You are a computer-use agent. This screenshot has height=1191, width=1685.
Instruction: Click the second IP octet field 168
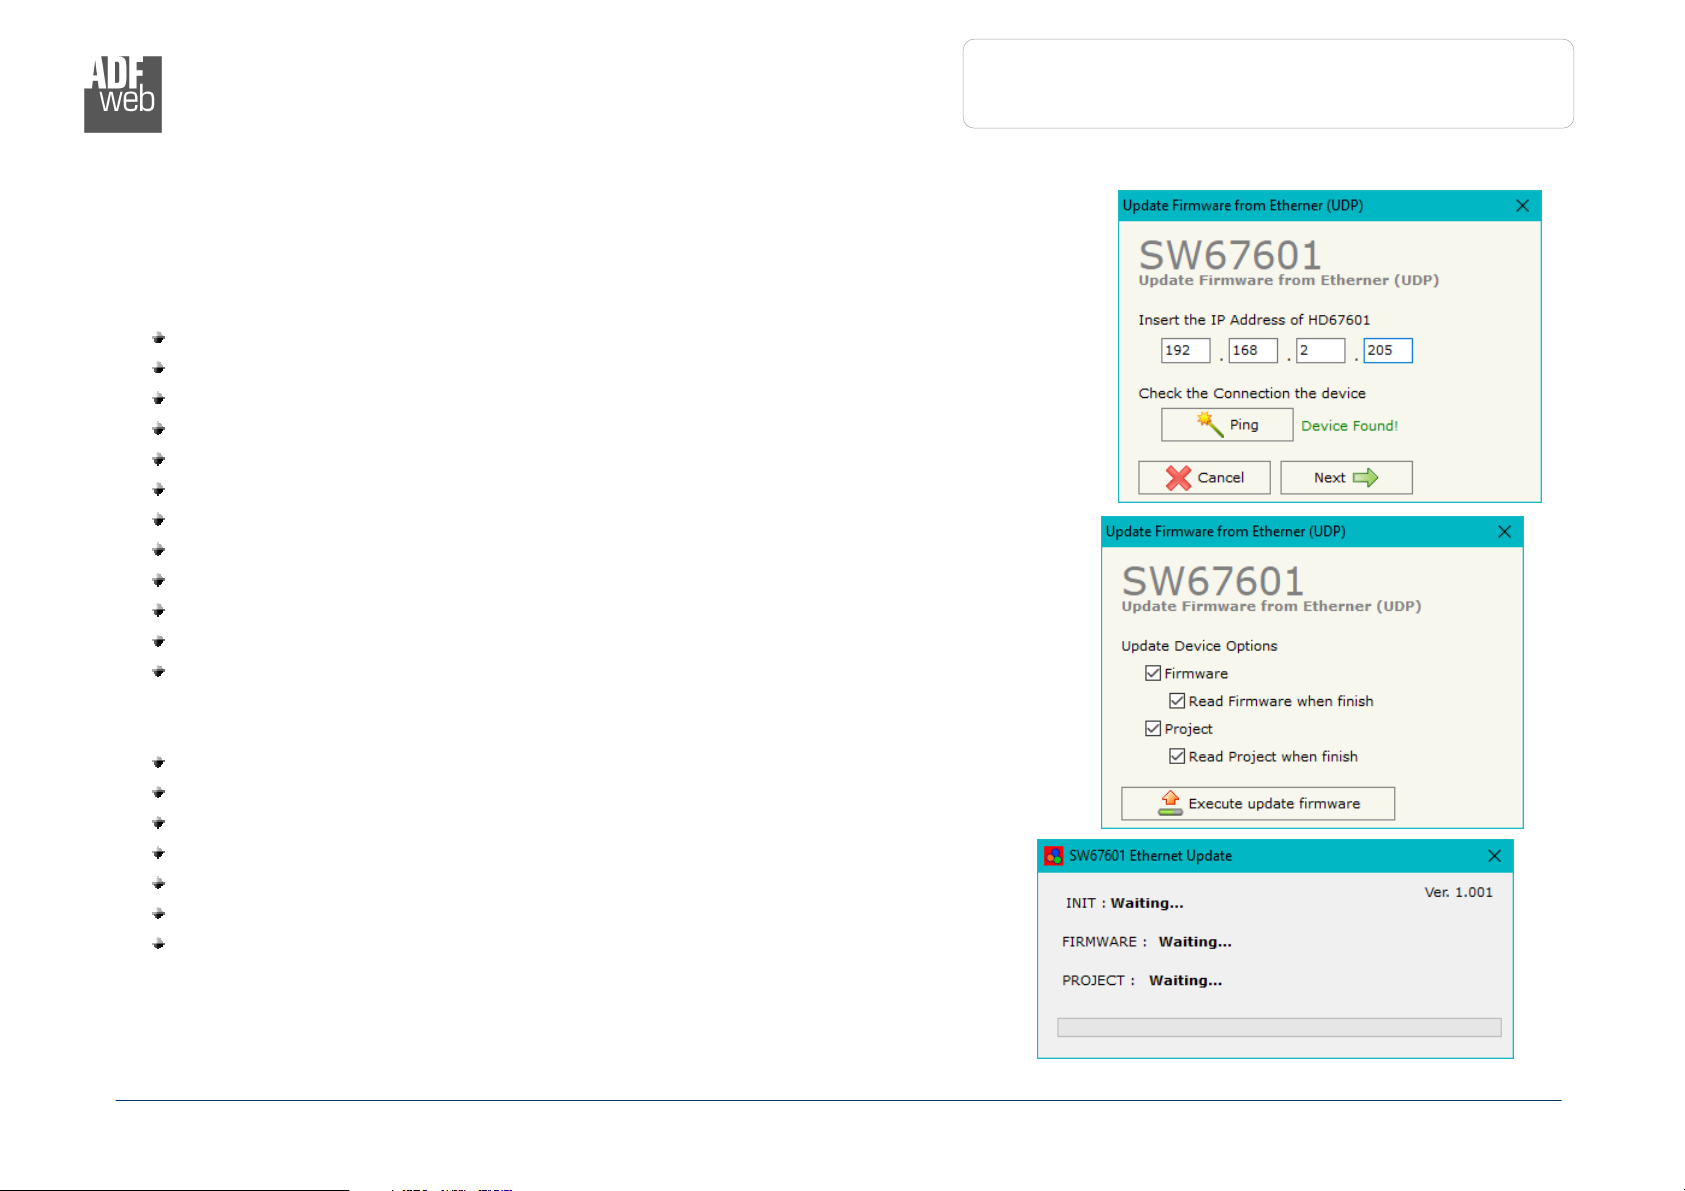[x=1253, y=350]
